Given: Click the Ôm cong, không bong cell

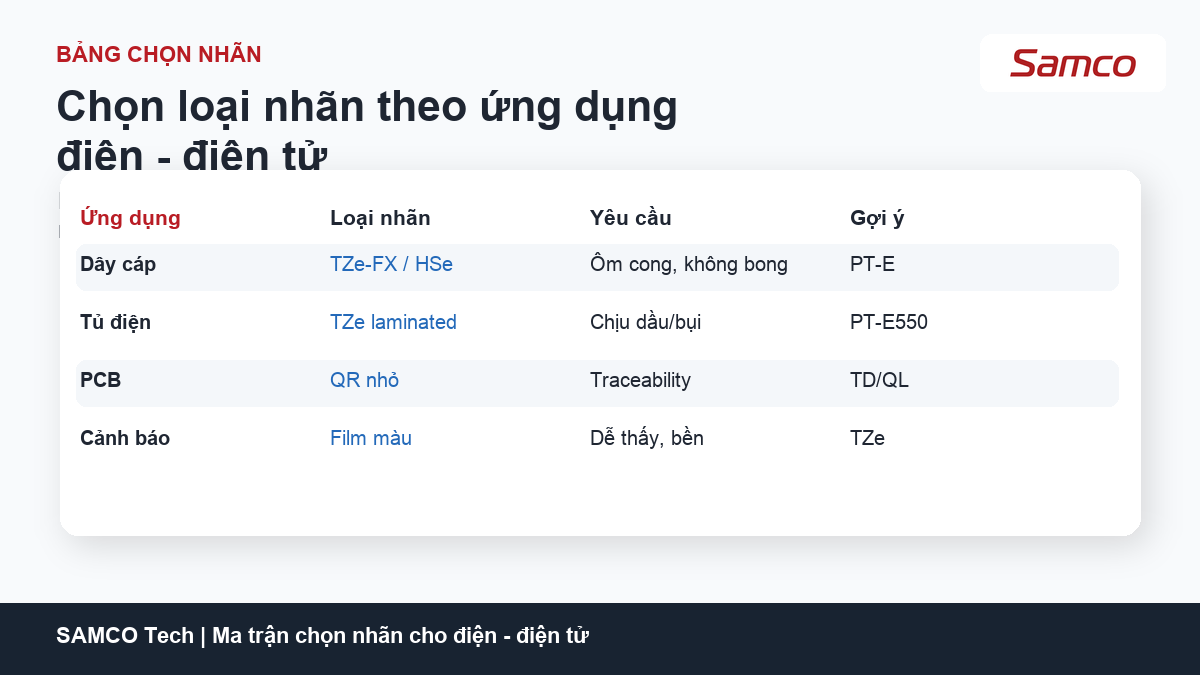Looking at the screenshot, I should pyautogui.click(x=689, y=265).
